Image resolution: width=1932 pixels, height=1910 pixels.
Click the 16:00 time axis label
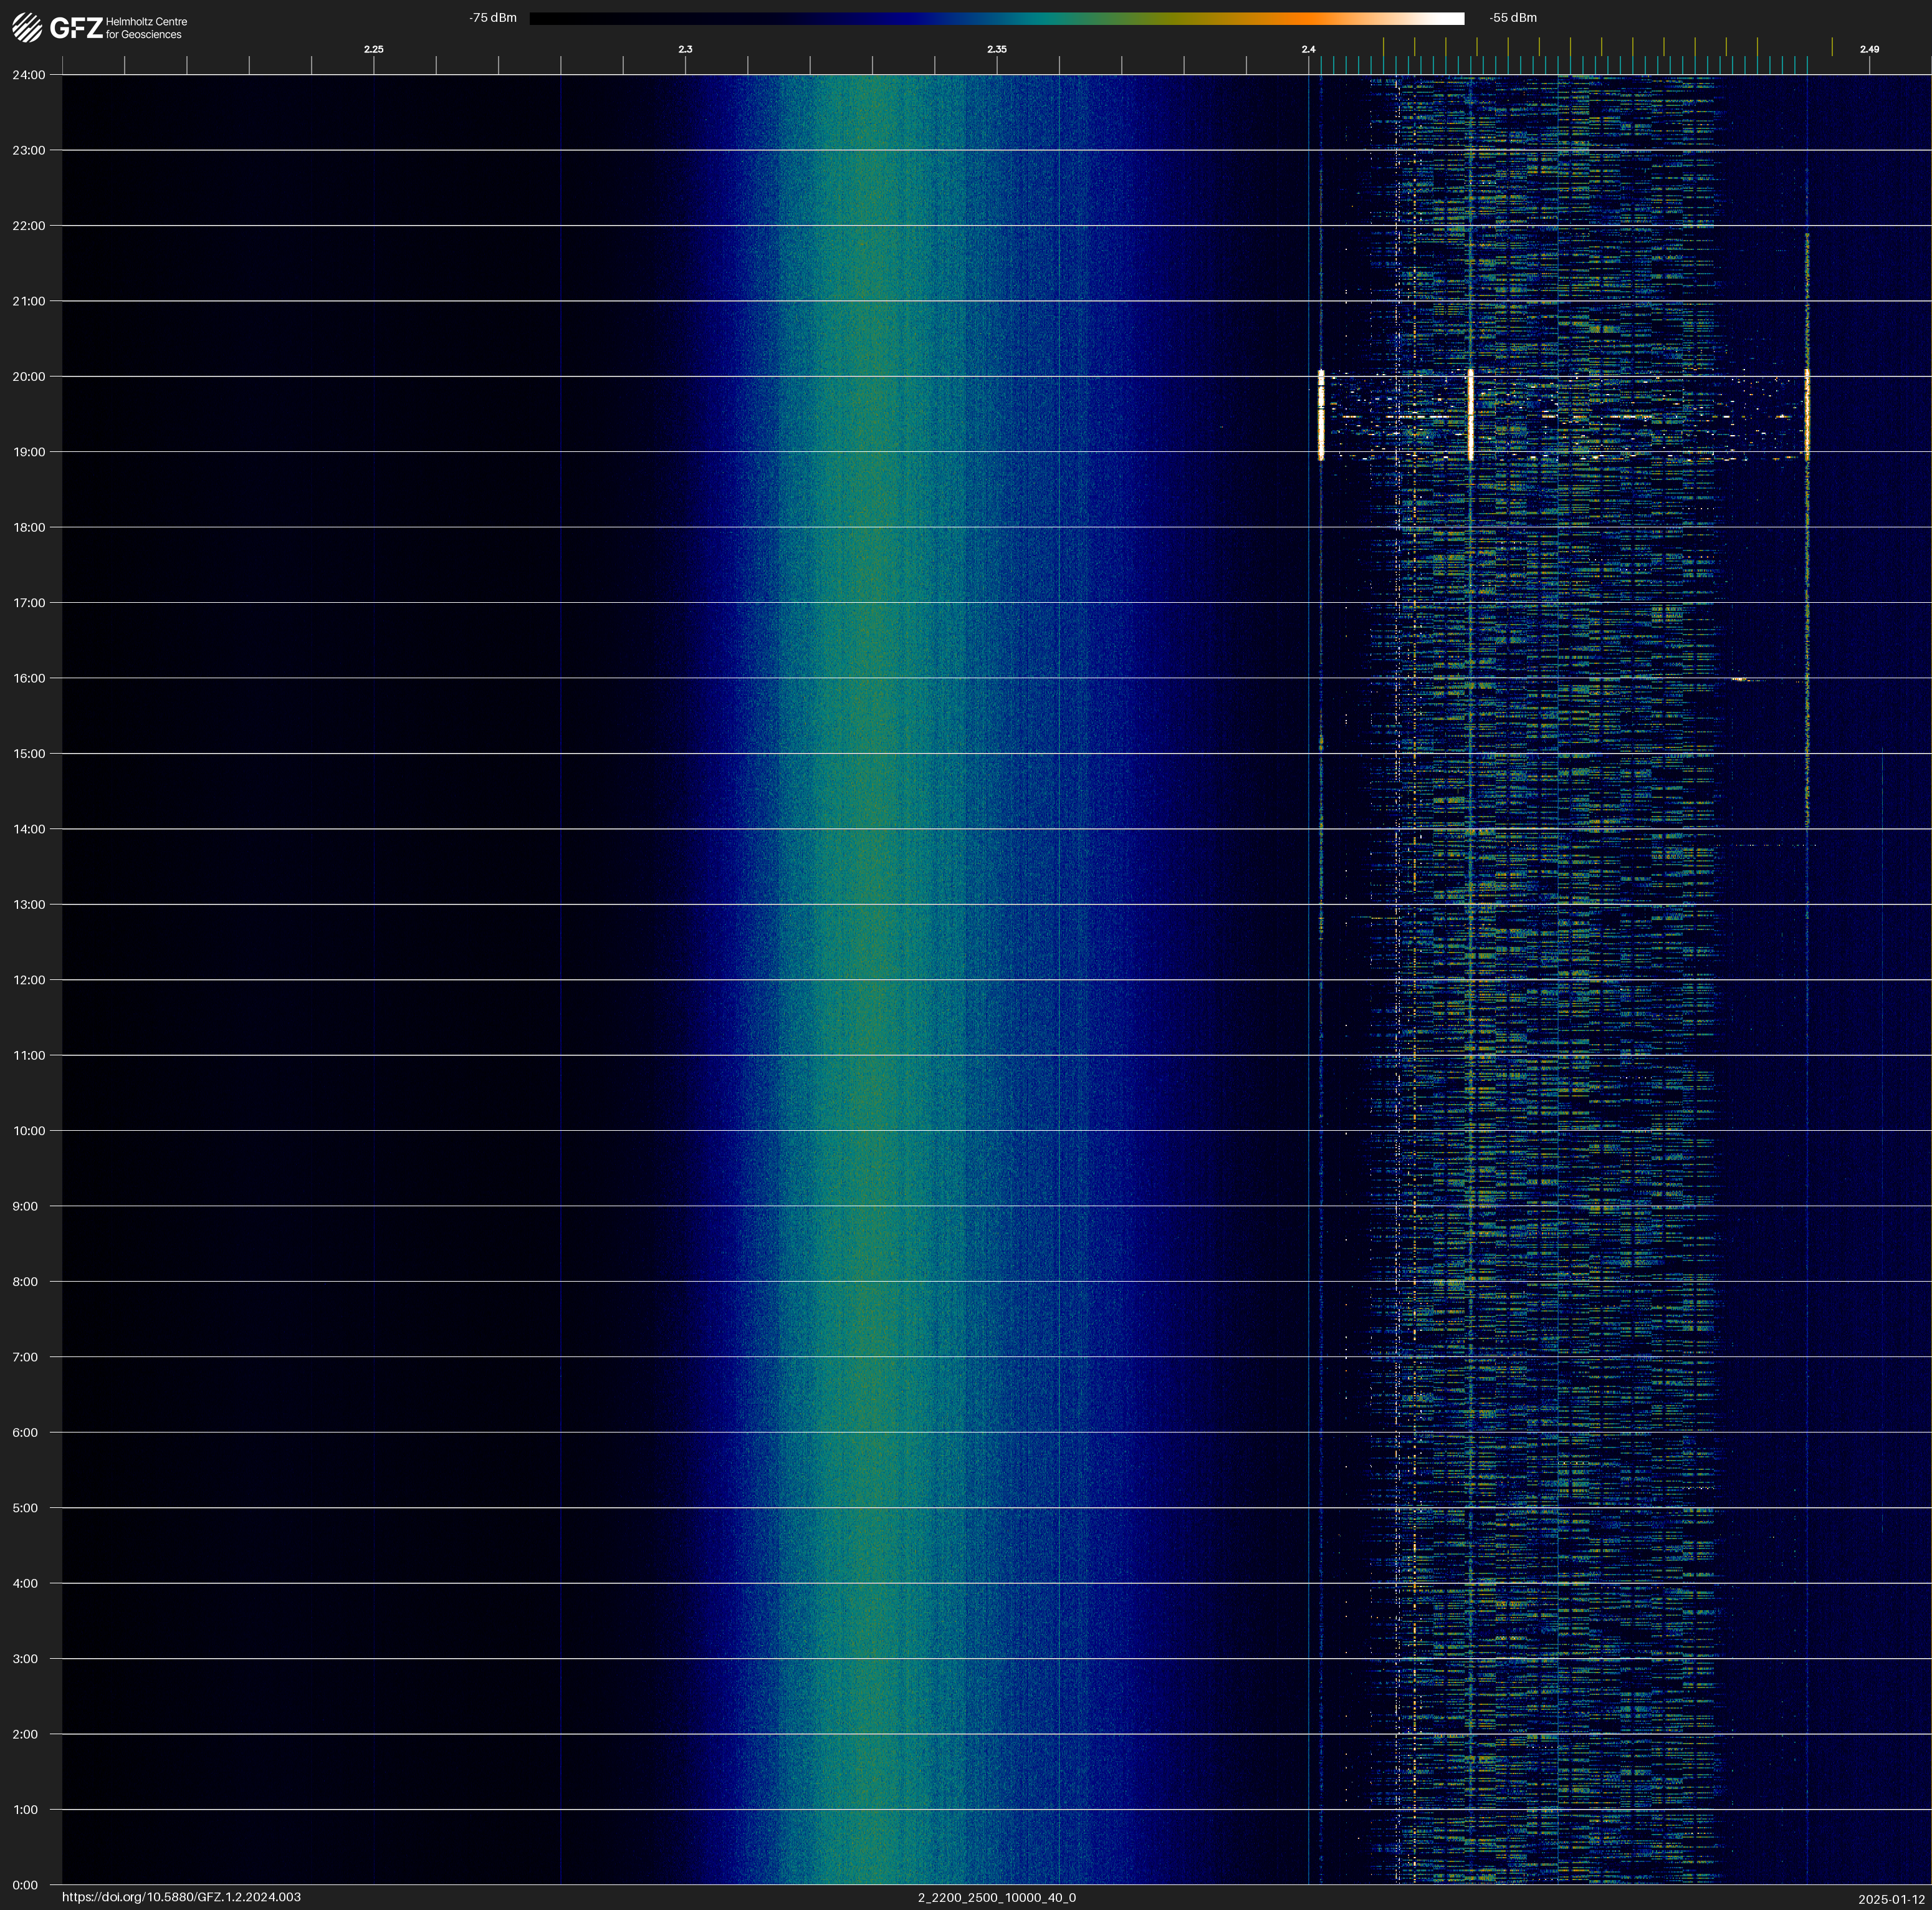(x=29, y=678)
